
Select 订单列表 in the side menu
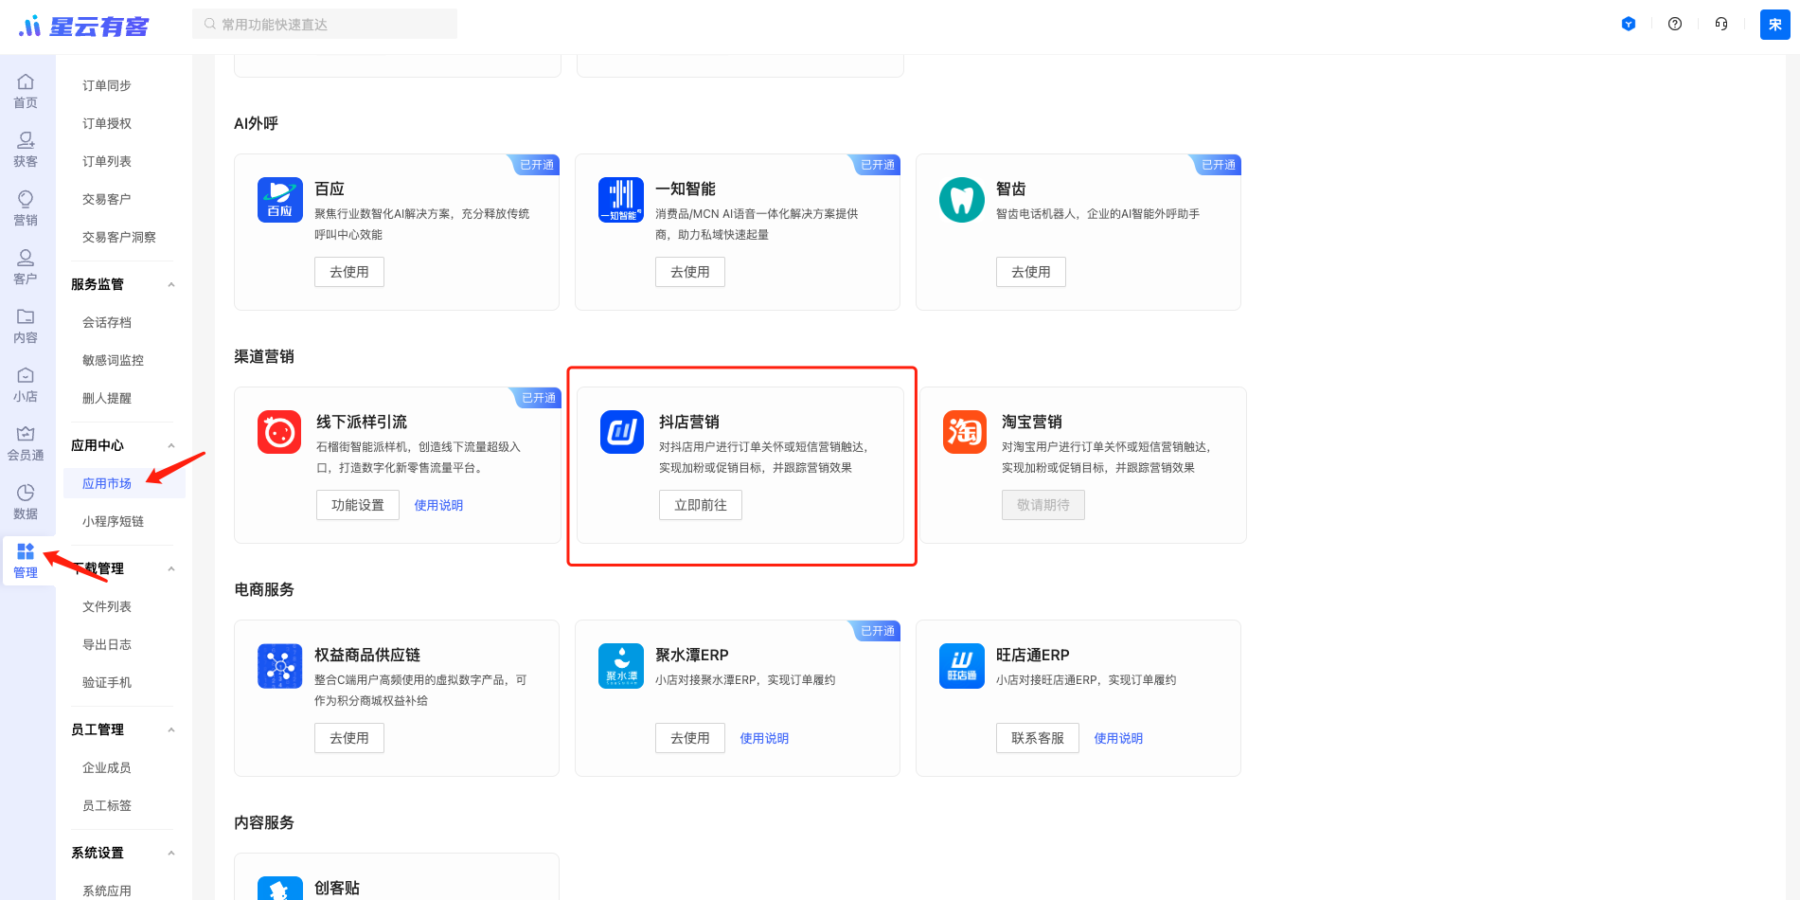click(x=107, y=162)
